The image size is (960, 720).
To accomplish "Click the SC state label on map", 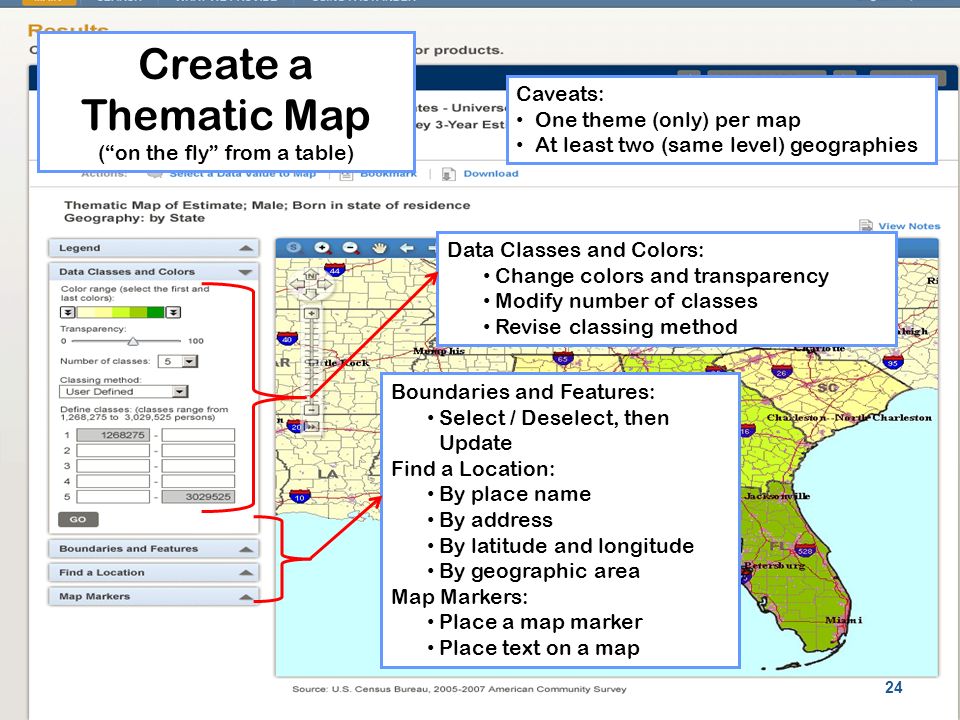I will (827, 388).
